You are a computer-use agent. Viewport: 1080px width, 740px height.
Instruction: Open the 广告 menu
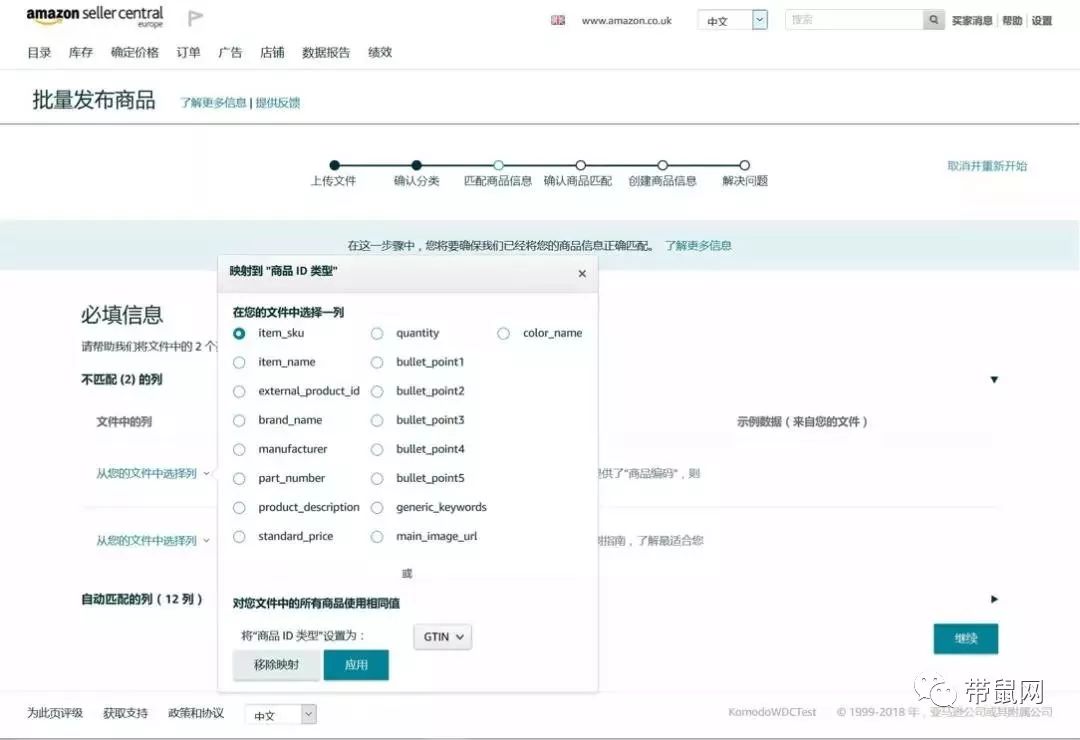(x=230, y=52)
